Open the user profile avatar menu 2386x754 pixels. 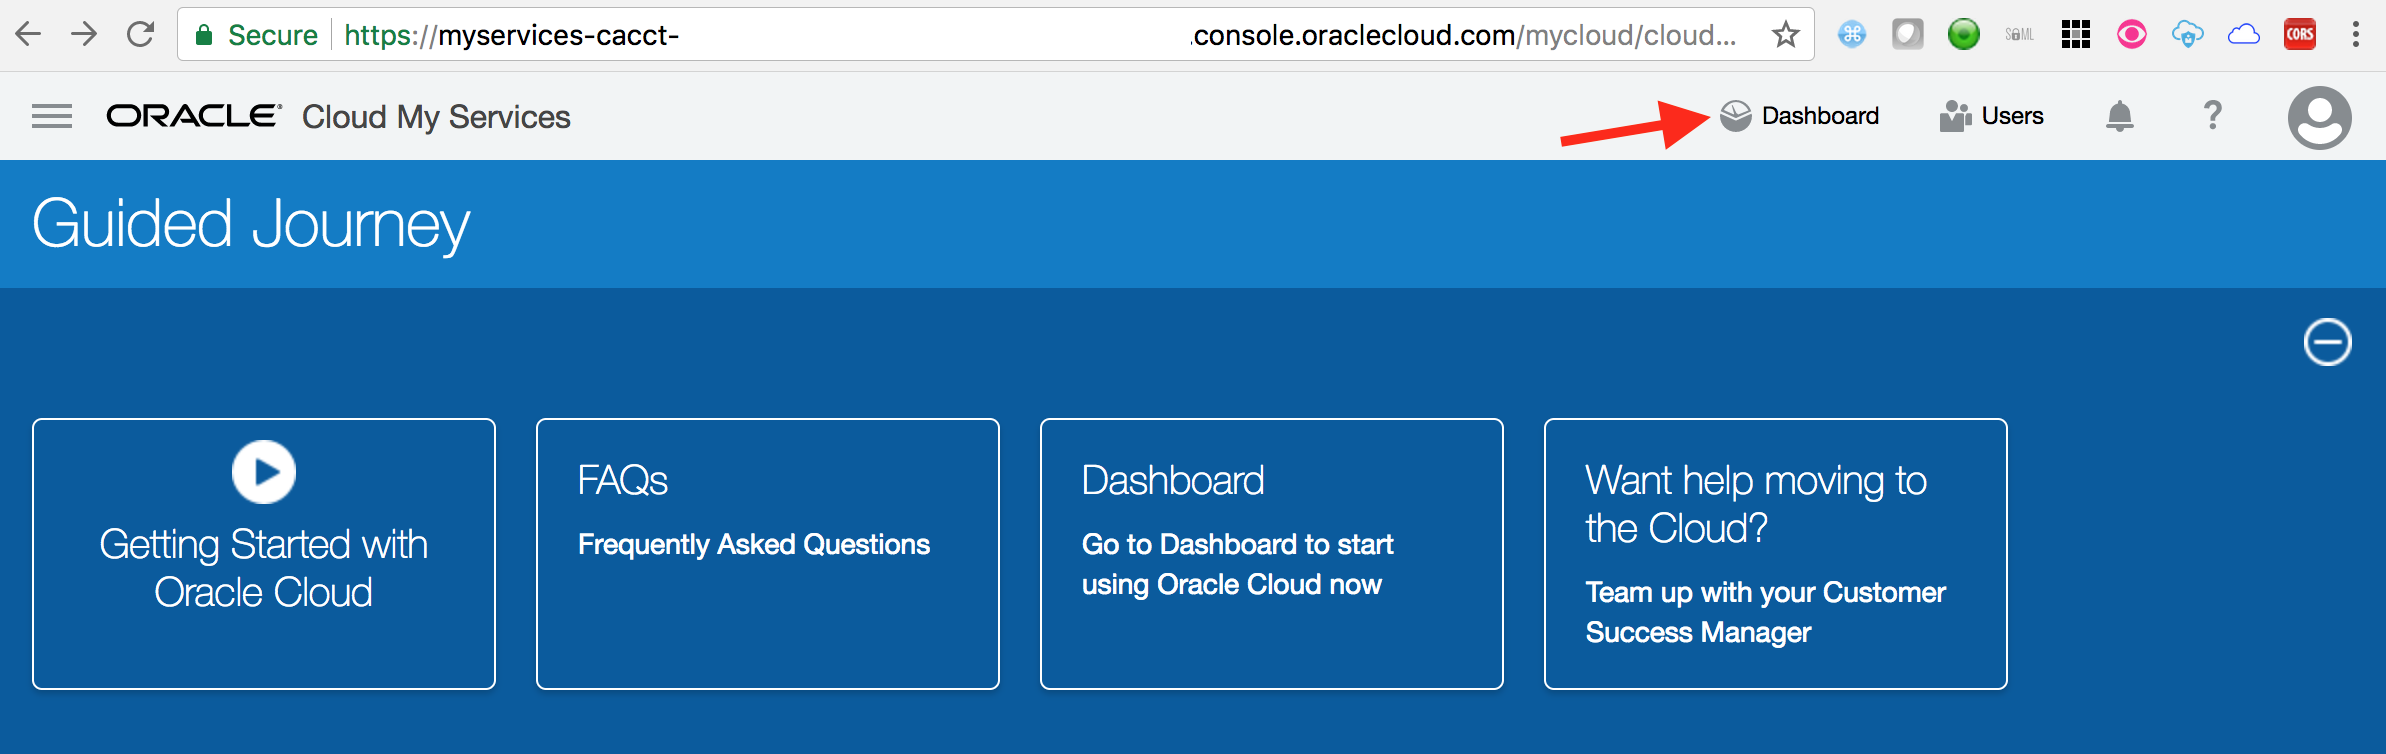coord(2319,117)
